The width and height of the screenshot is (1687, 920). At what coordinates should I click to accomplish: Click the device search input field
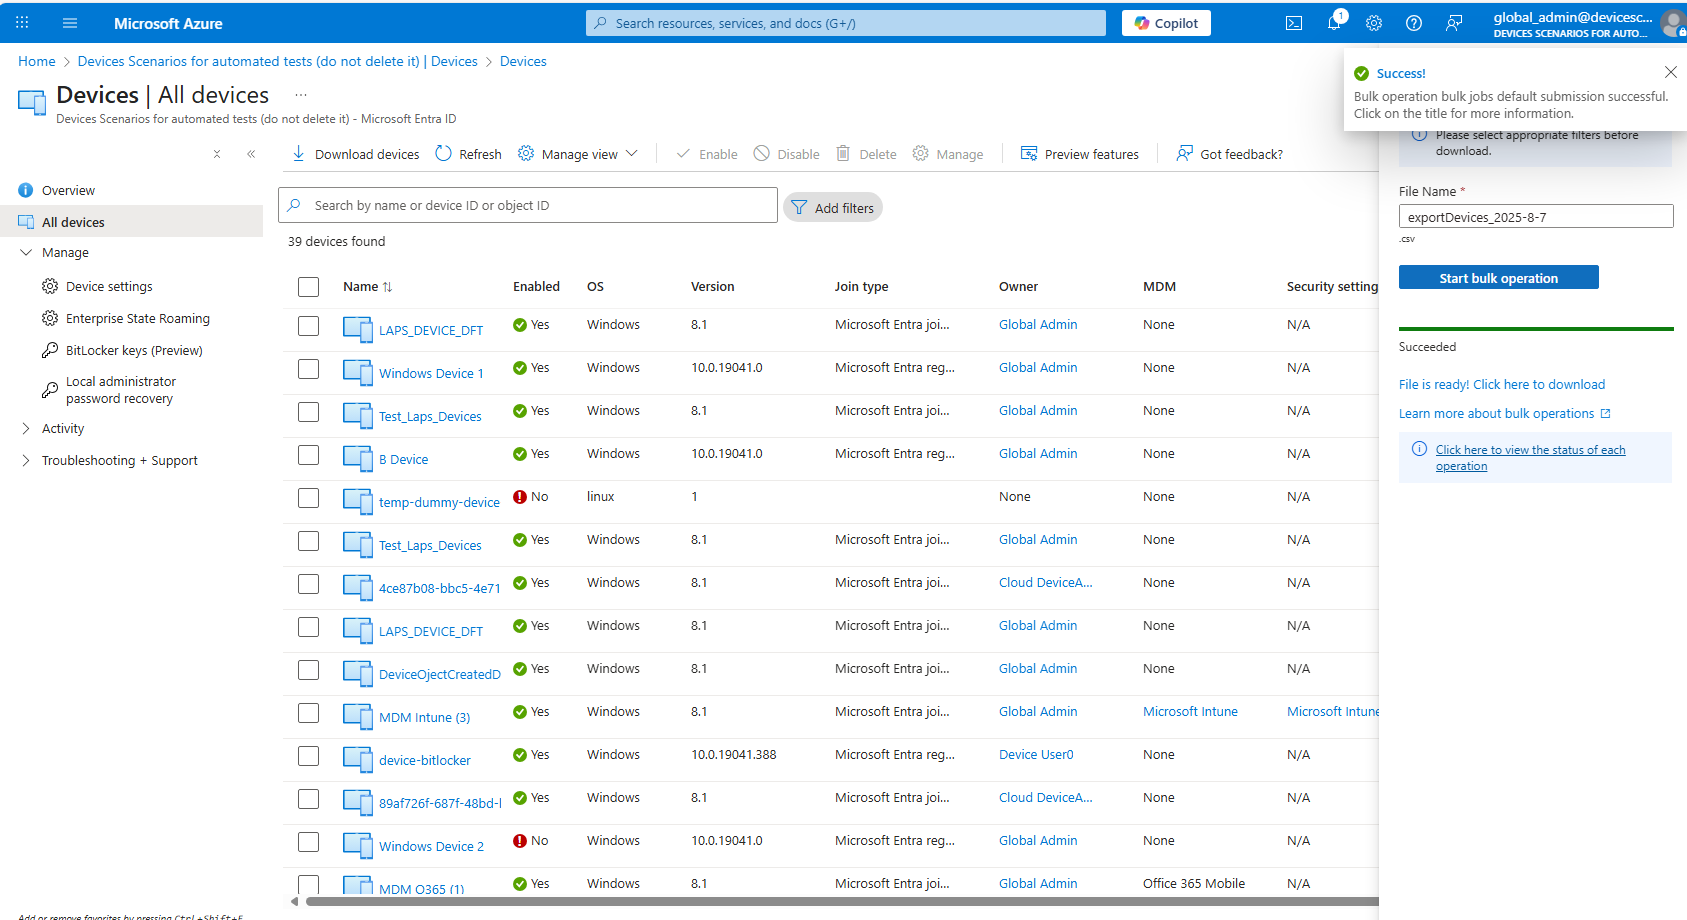(528, 205)
